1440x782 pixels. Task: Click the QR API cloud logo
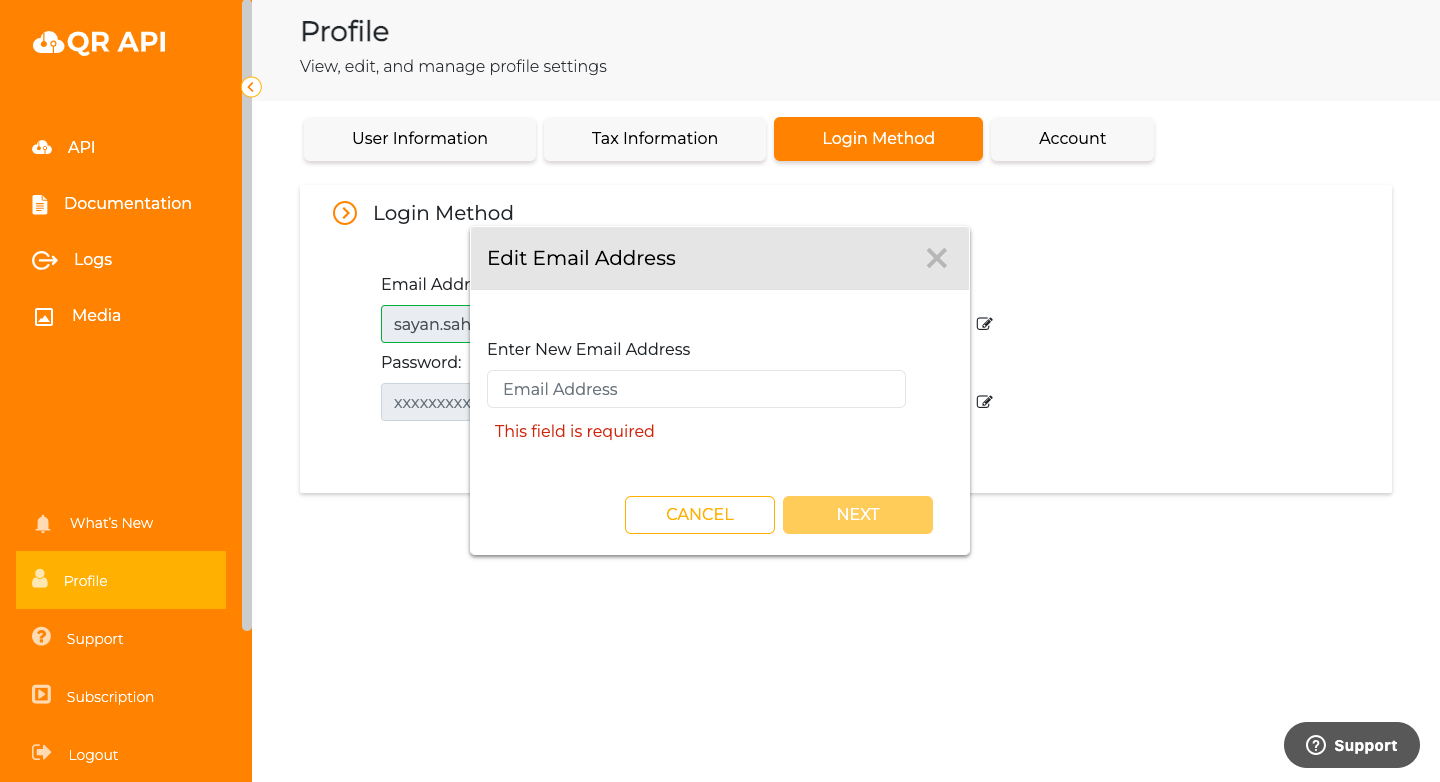[99, 42]
